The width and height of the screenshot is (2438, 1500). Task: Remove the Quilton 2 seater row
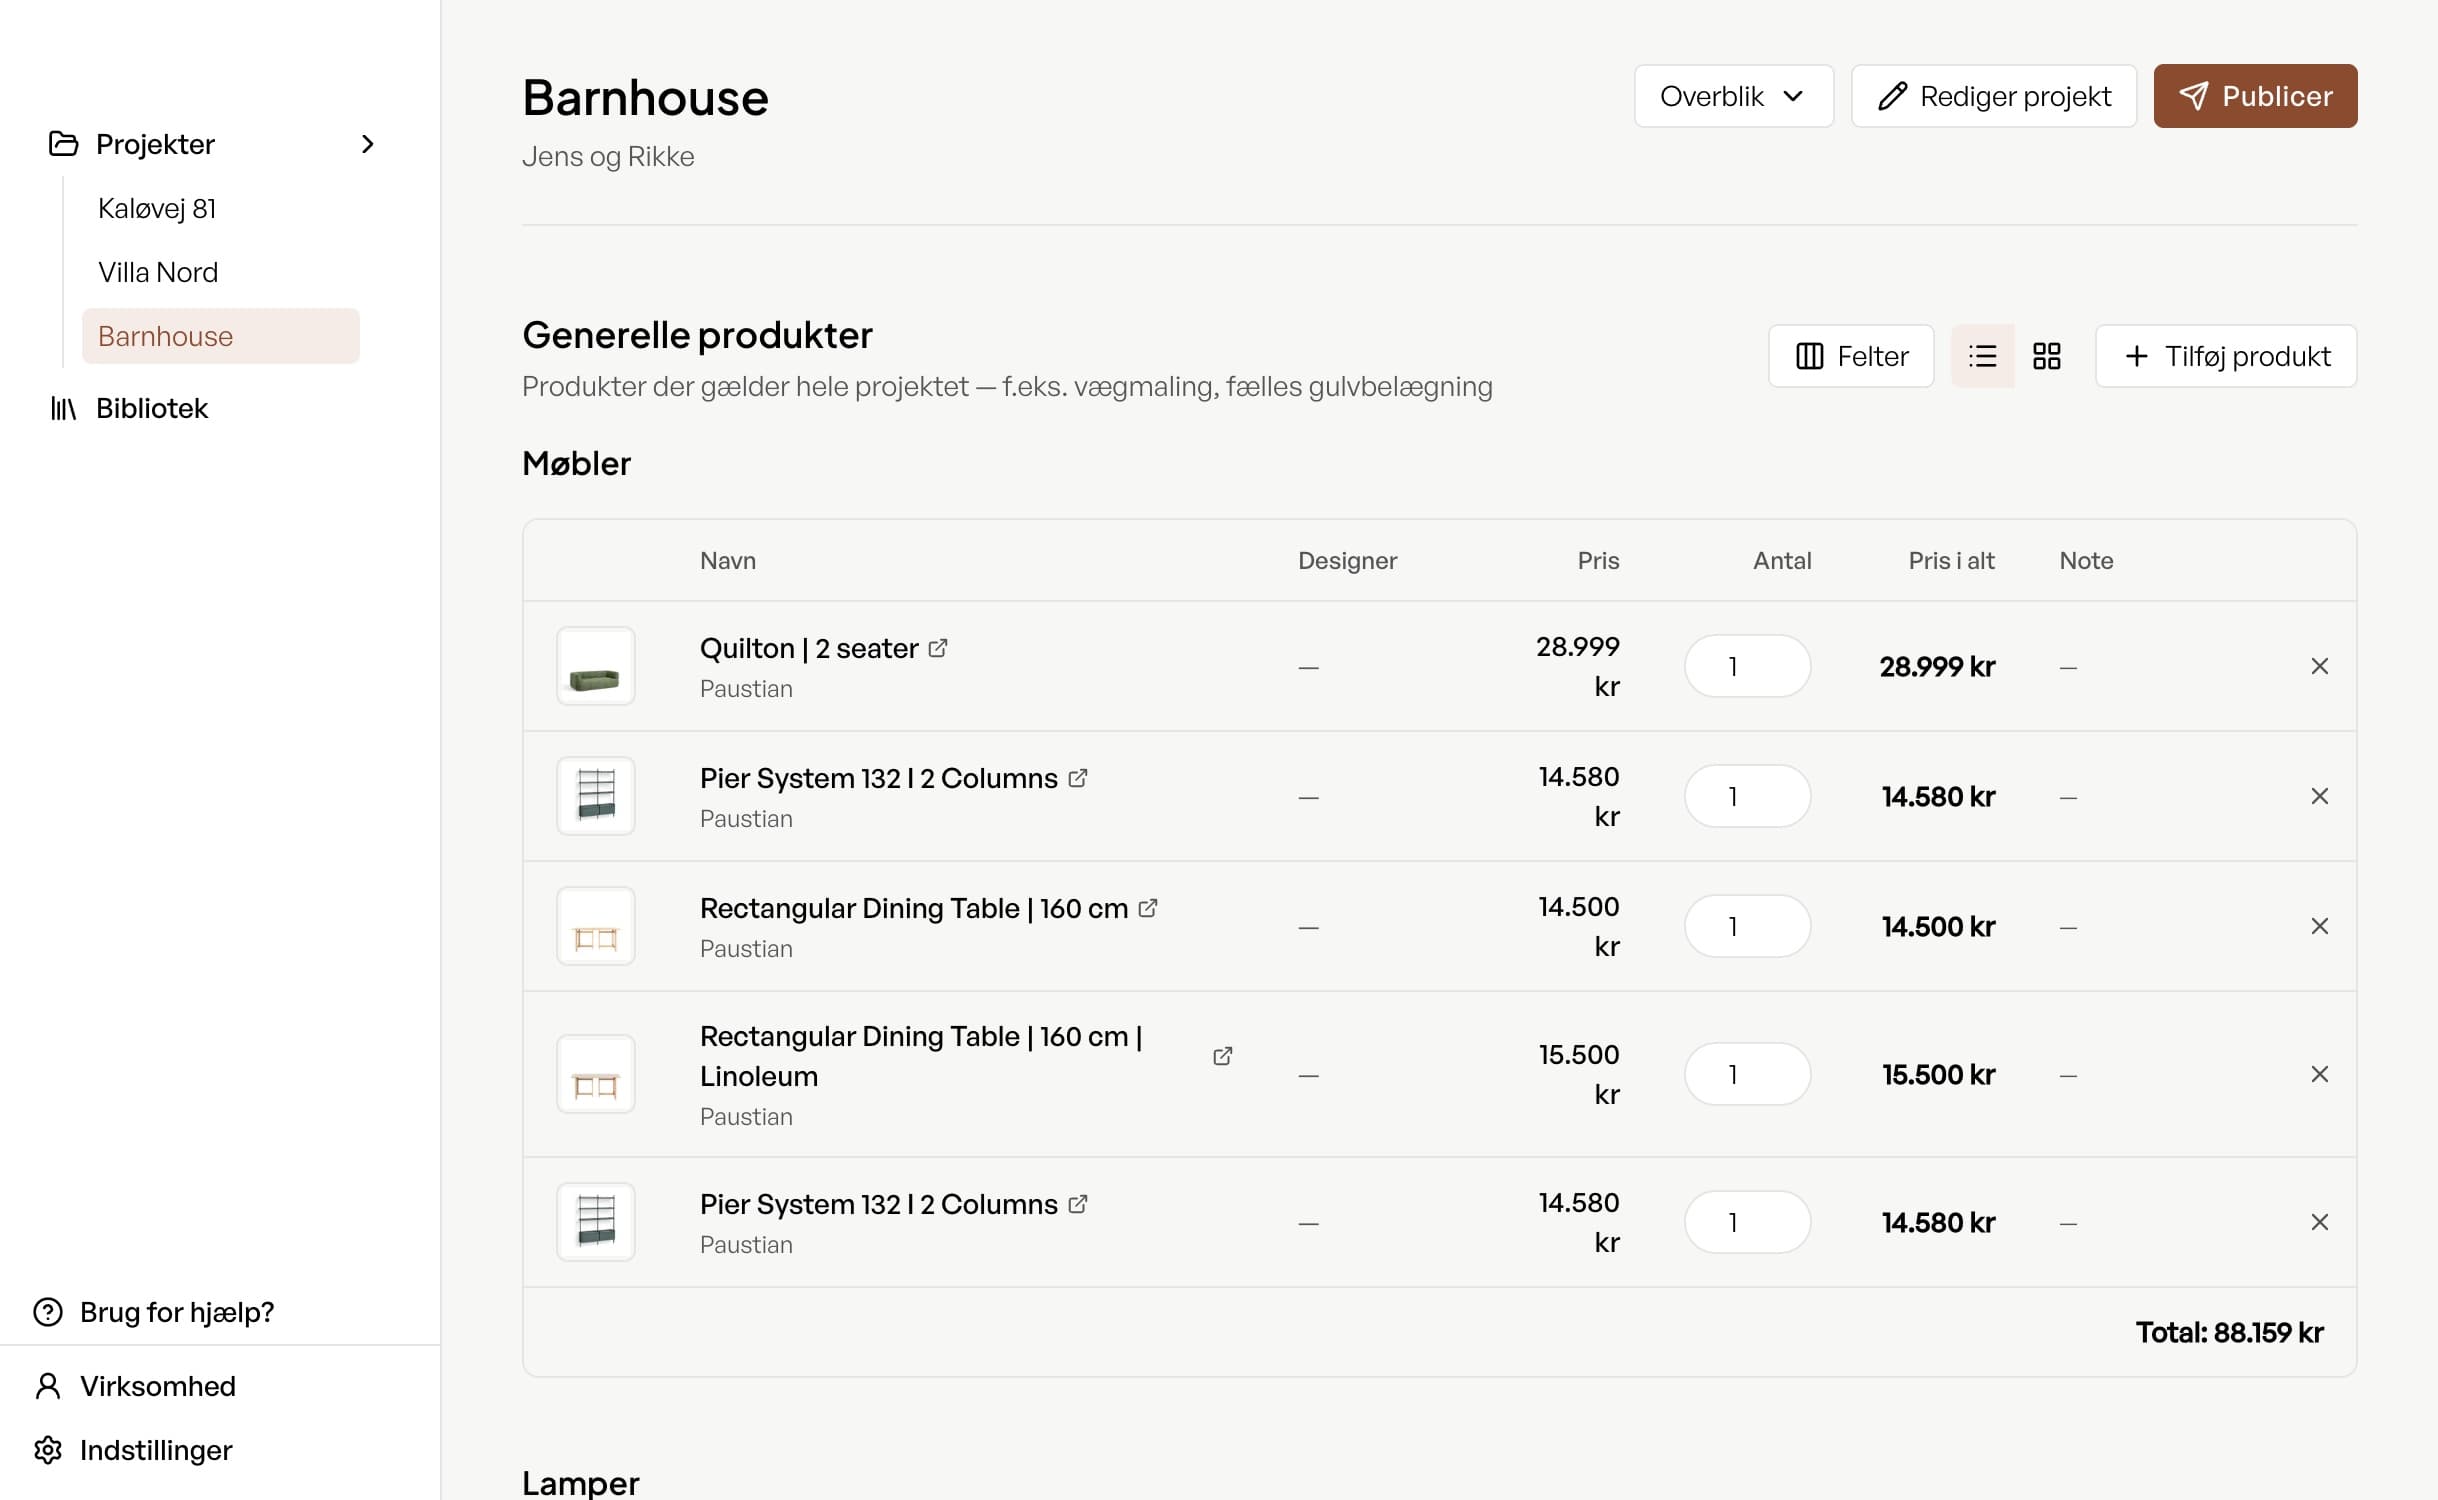coord(2319,666)
